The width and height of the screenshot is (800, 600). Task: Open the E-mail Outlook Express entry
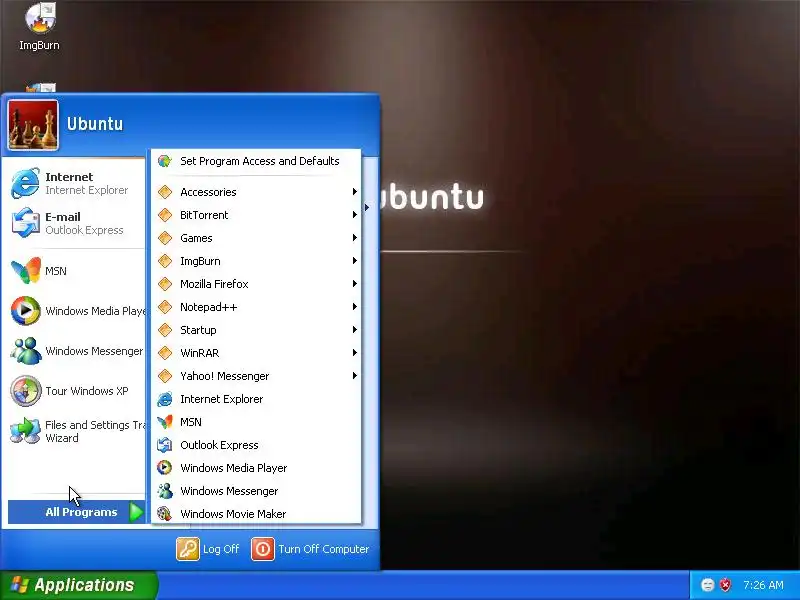(75, 223)
